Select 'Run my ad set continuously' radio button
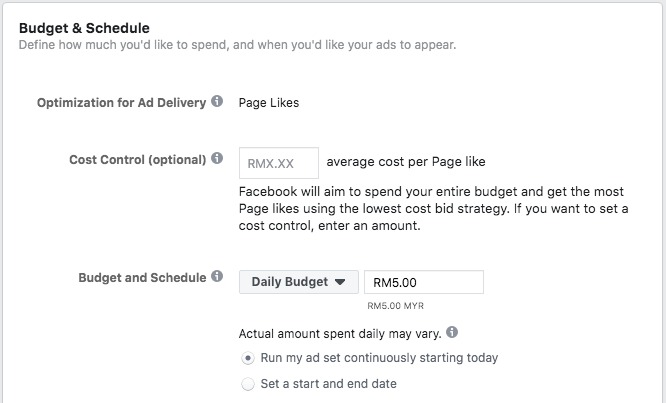Image resolution: width=666 pixels, height=403 pixels. click(248, 358)
